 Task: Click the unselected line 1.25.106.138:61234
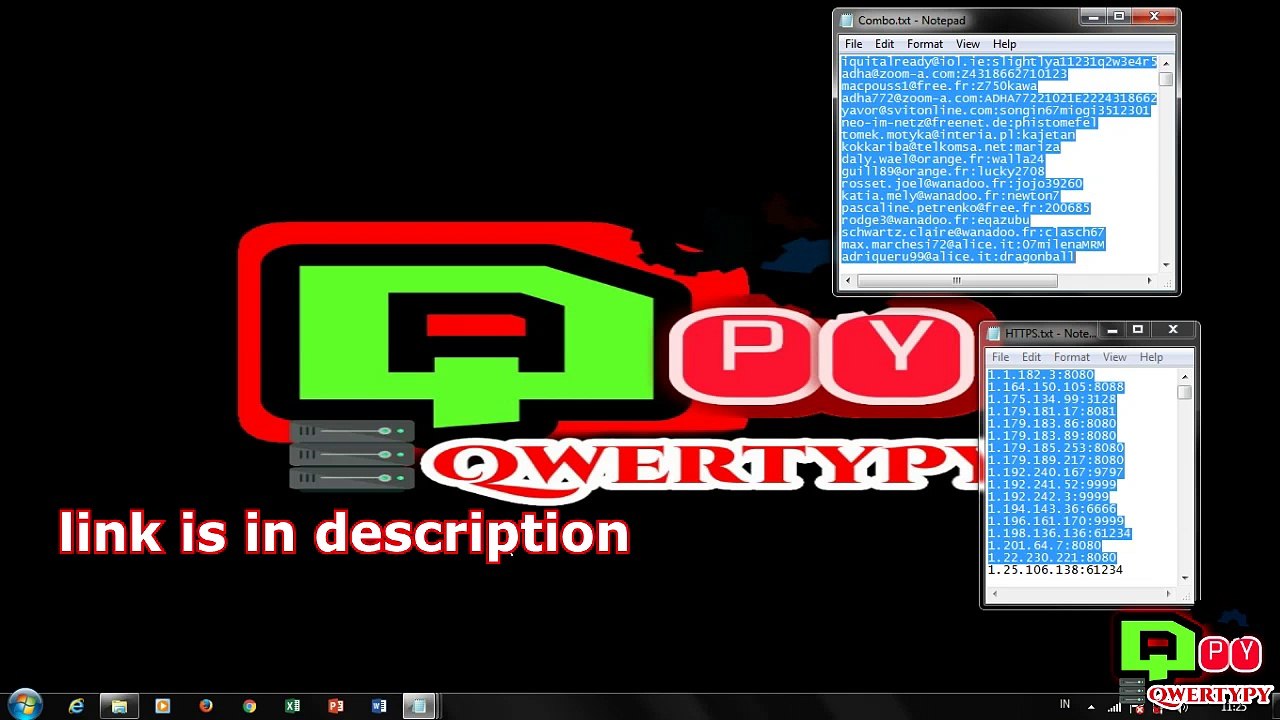(1055, 570)
